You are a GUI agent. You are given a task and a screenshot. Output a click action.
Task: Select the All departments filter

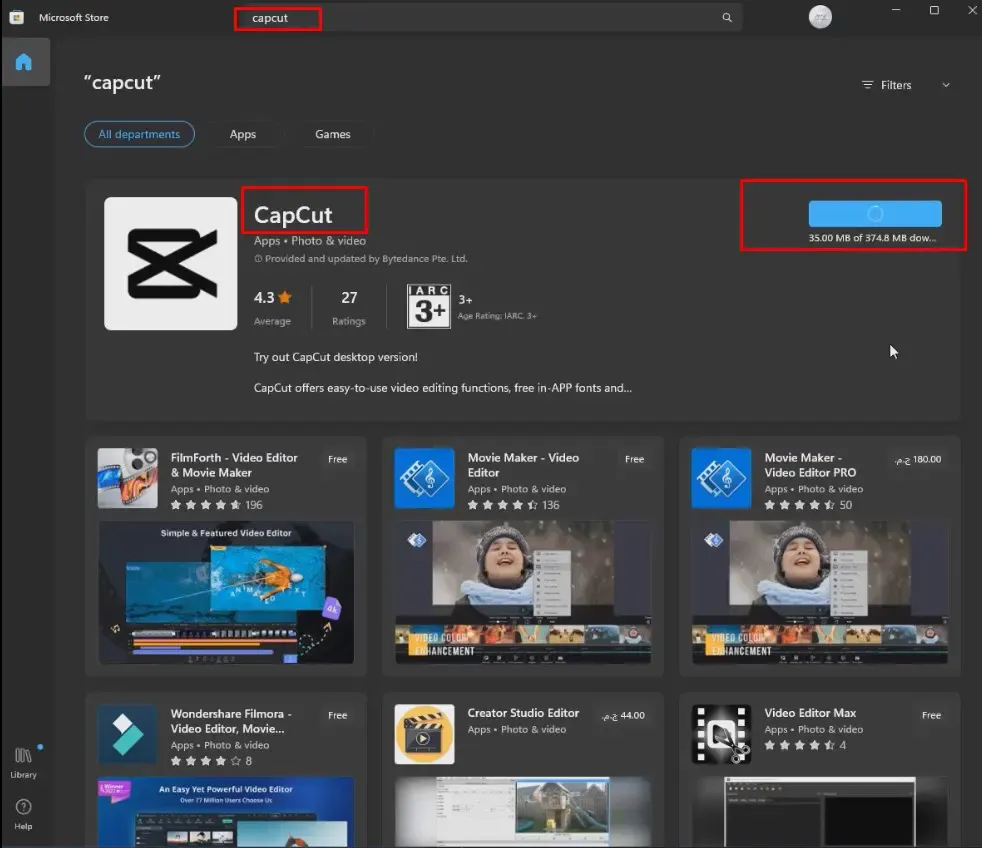click(139, 134)
